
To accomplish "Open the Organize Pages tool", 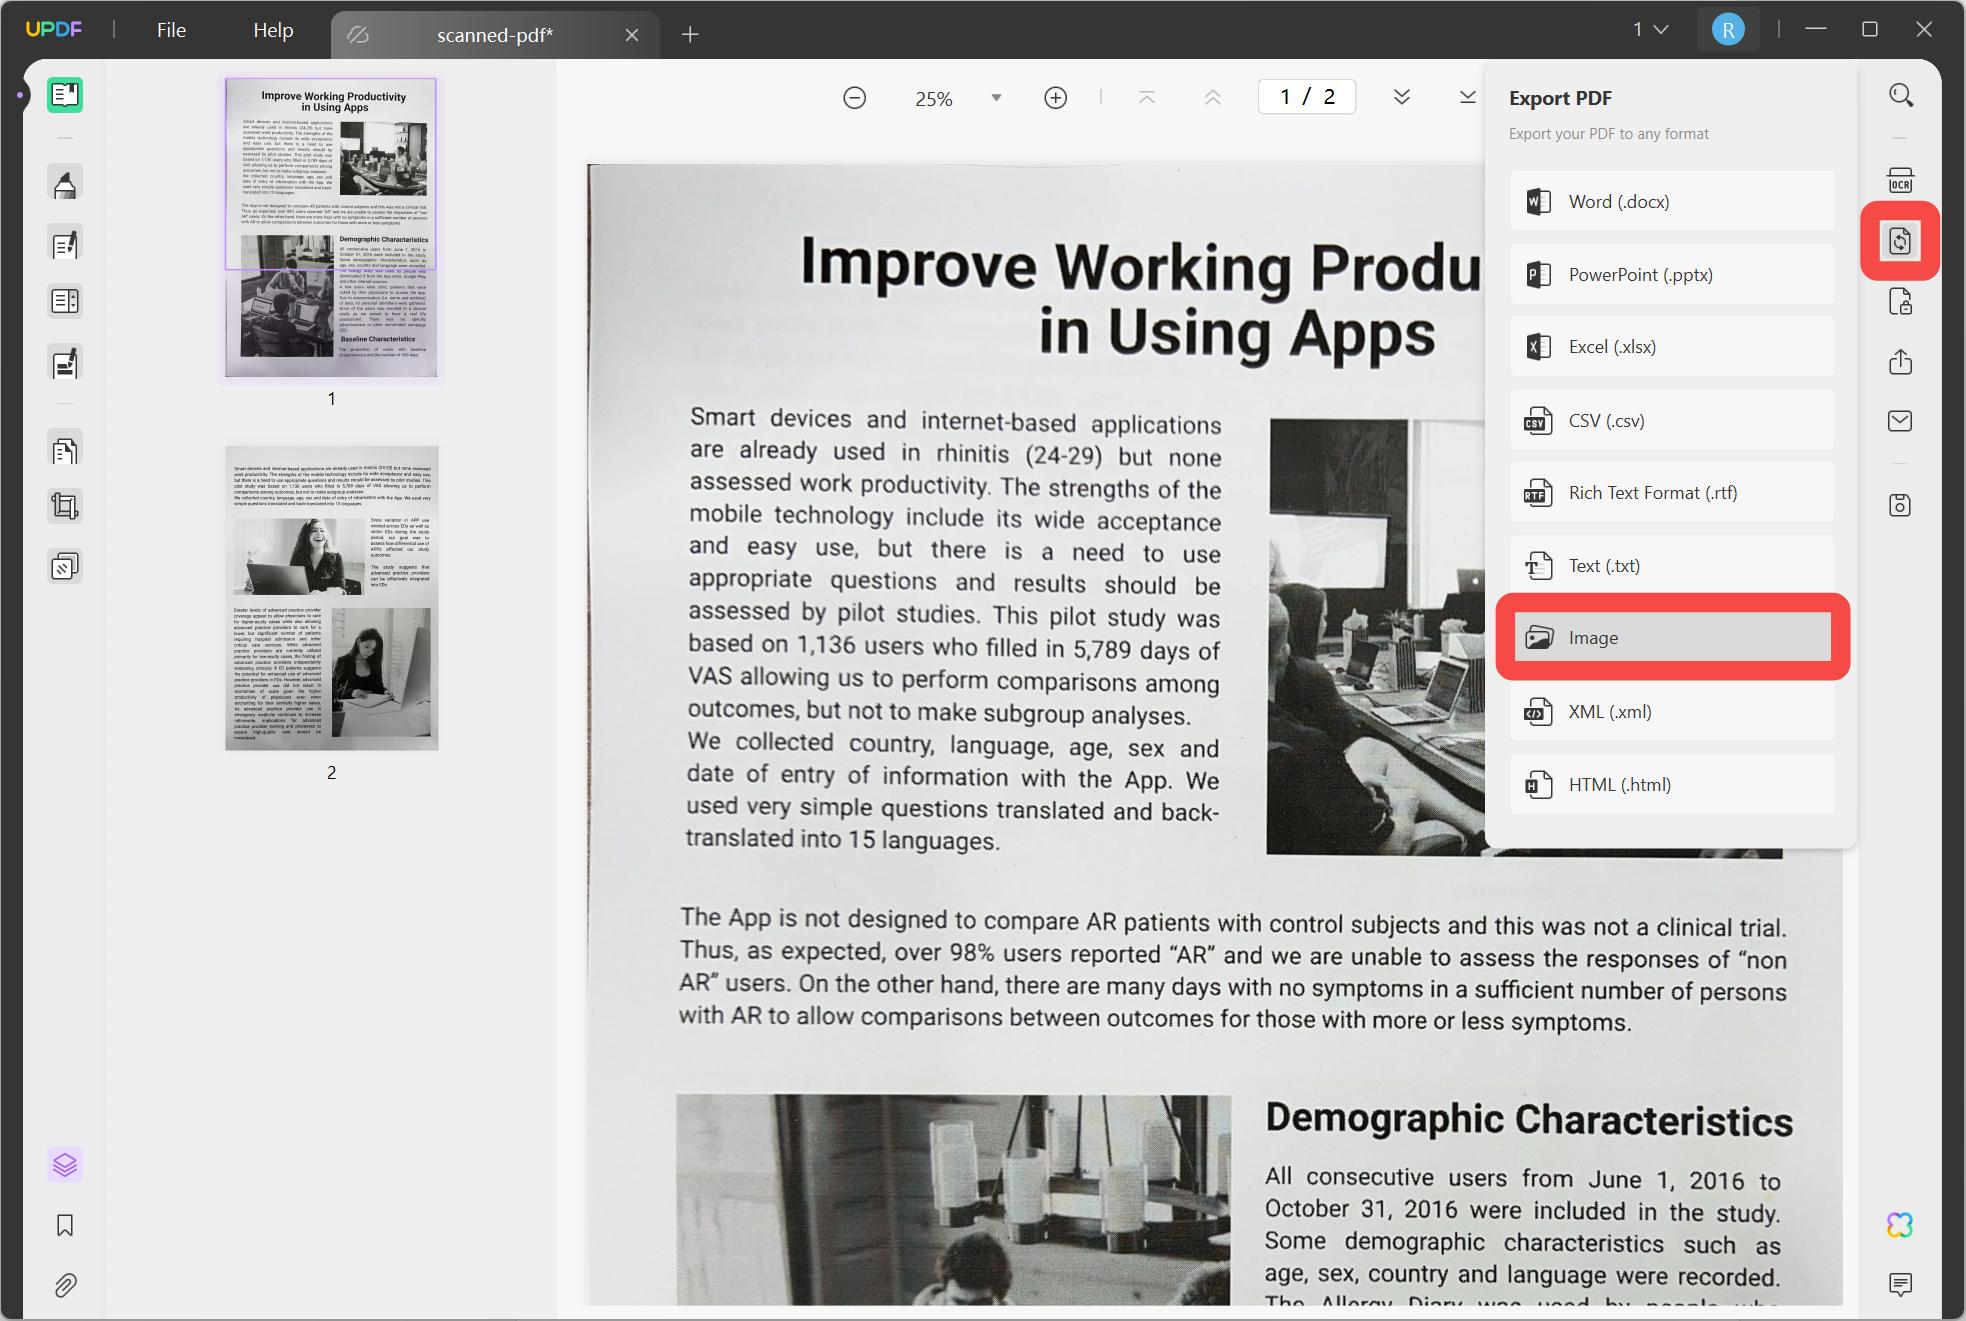I will tap(65, 450).
